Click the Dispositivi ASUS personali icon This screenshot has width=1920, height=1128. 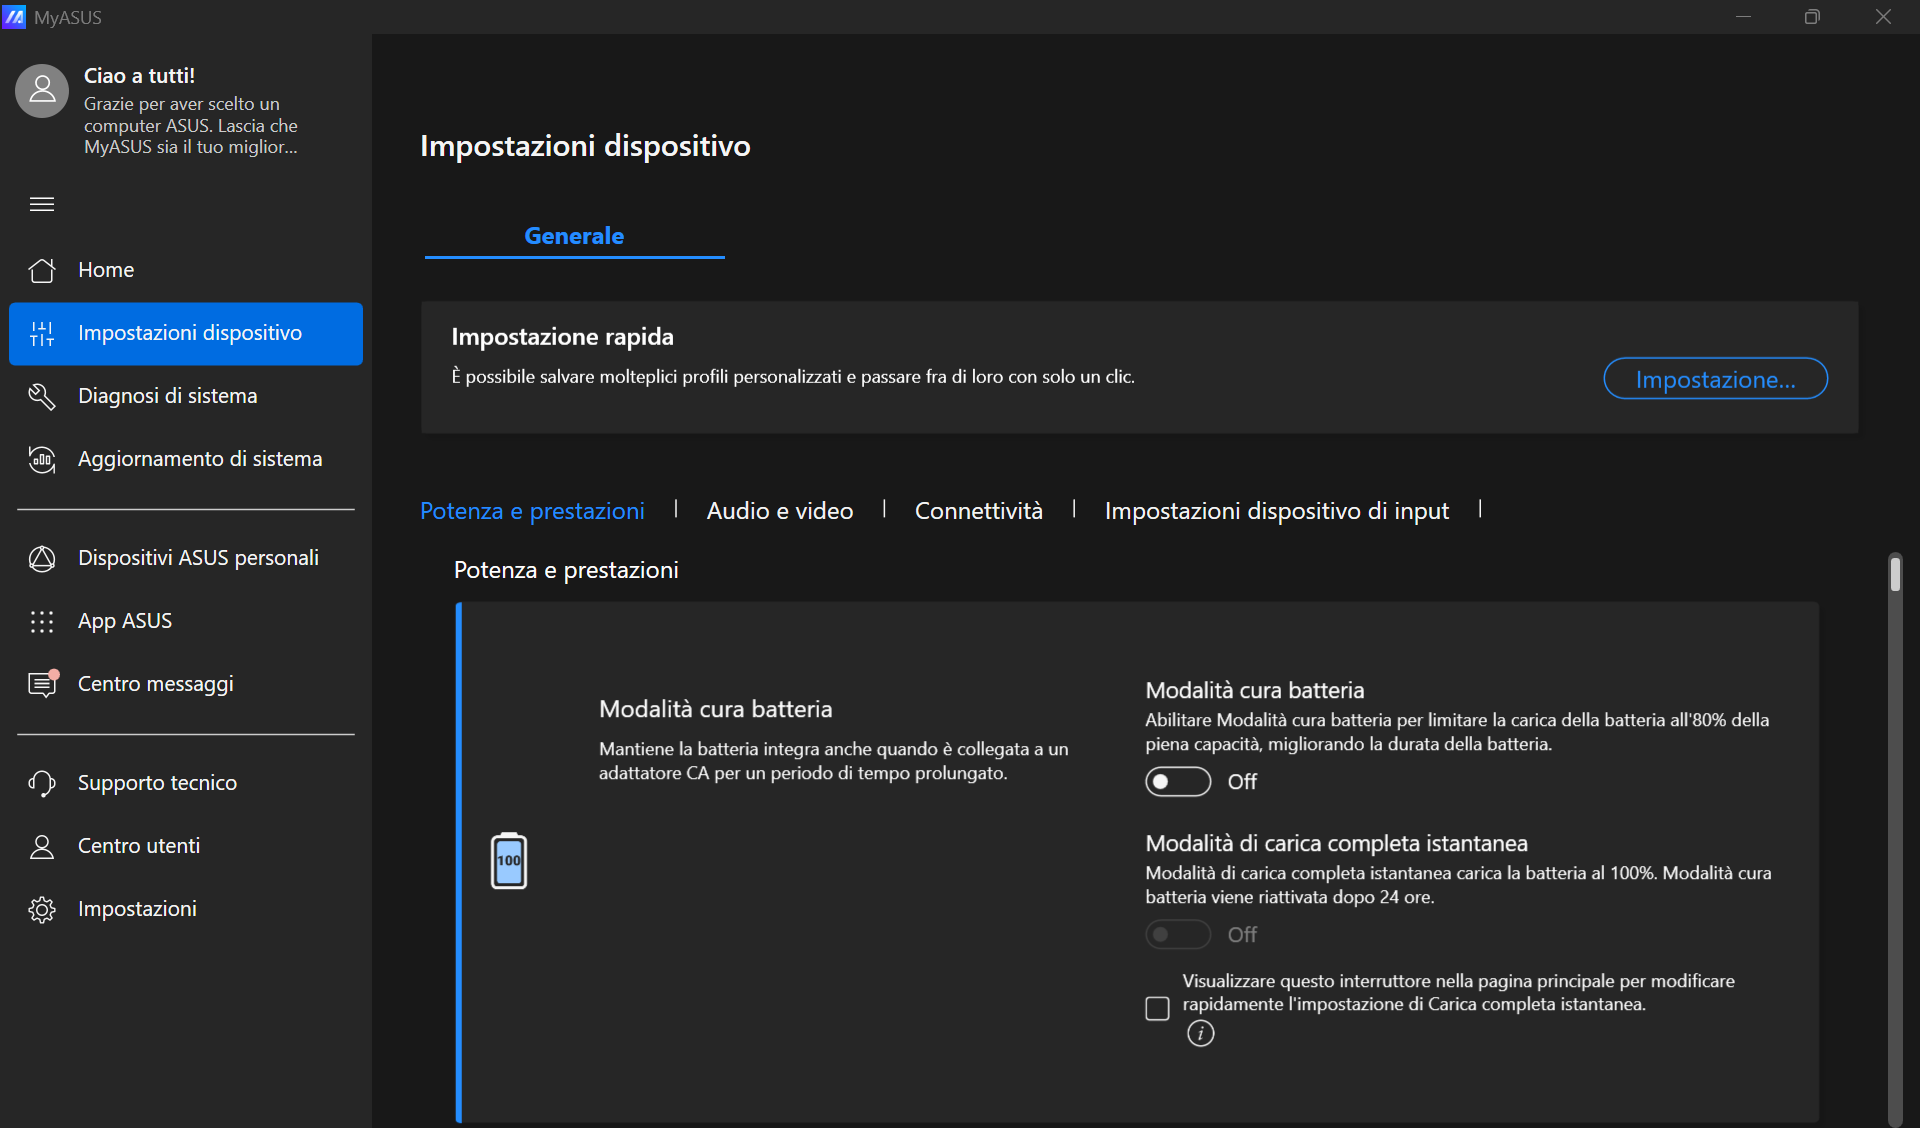[42, 558]
